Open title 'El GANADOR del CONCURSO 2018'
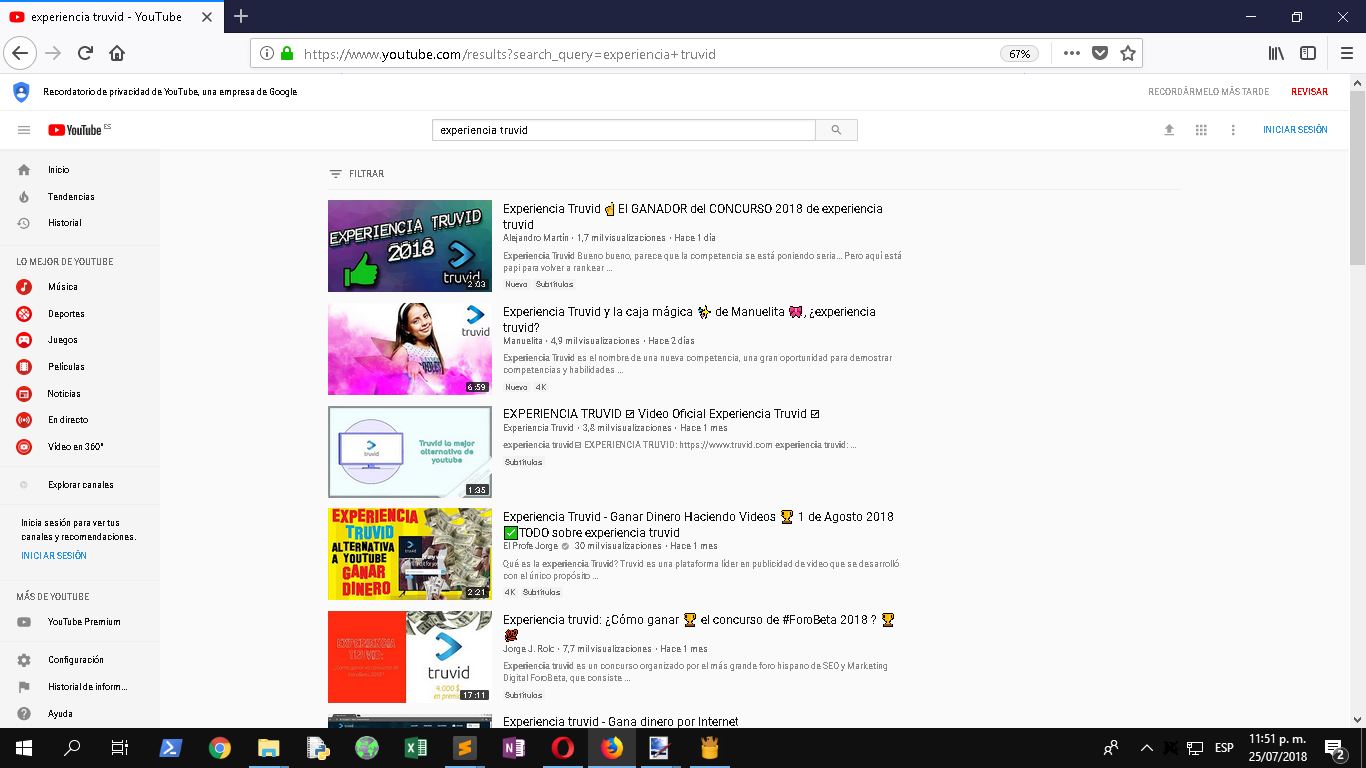The height and width of the screenshot is (768, 1366). (693, 217)
